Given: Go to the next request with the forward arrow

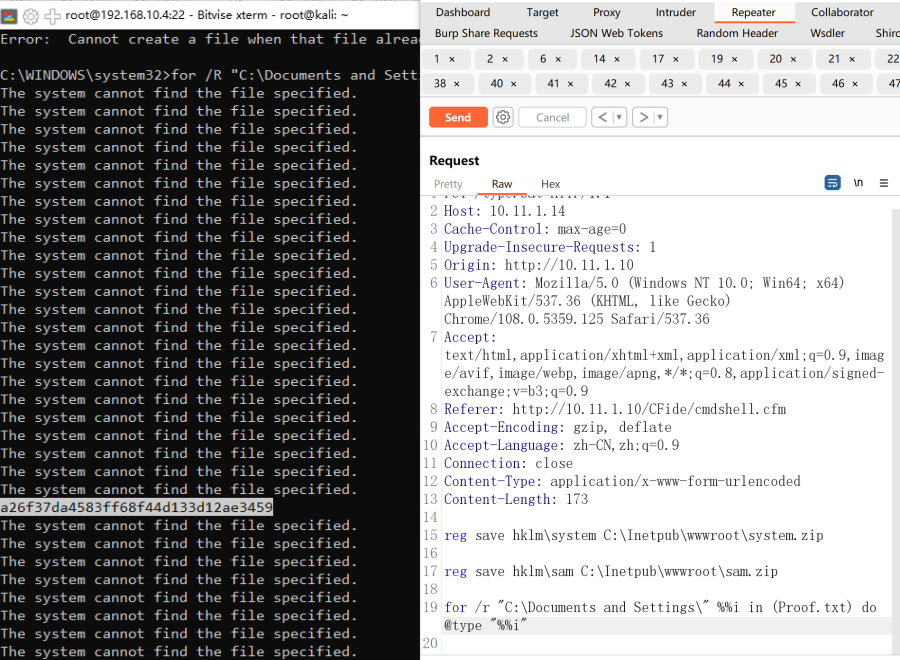Looking at the screenshot, I should pos(643,118).
